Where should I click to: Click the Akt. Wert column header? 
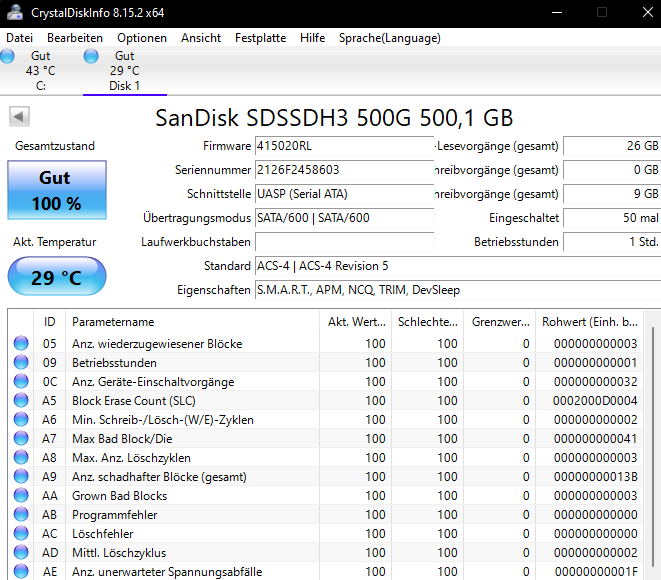[x=356, y=322]
